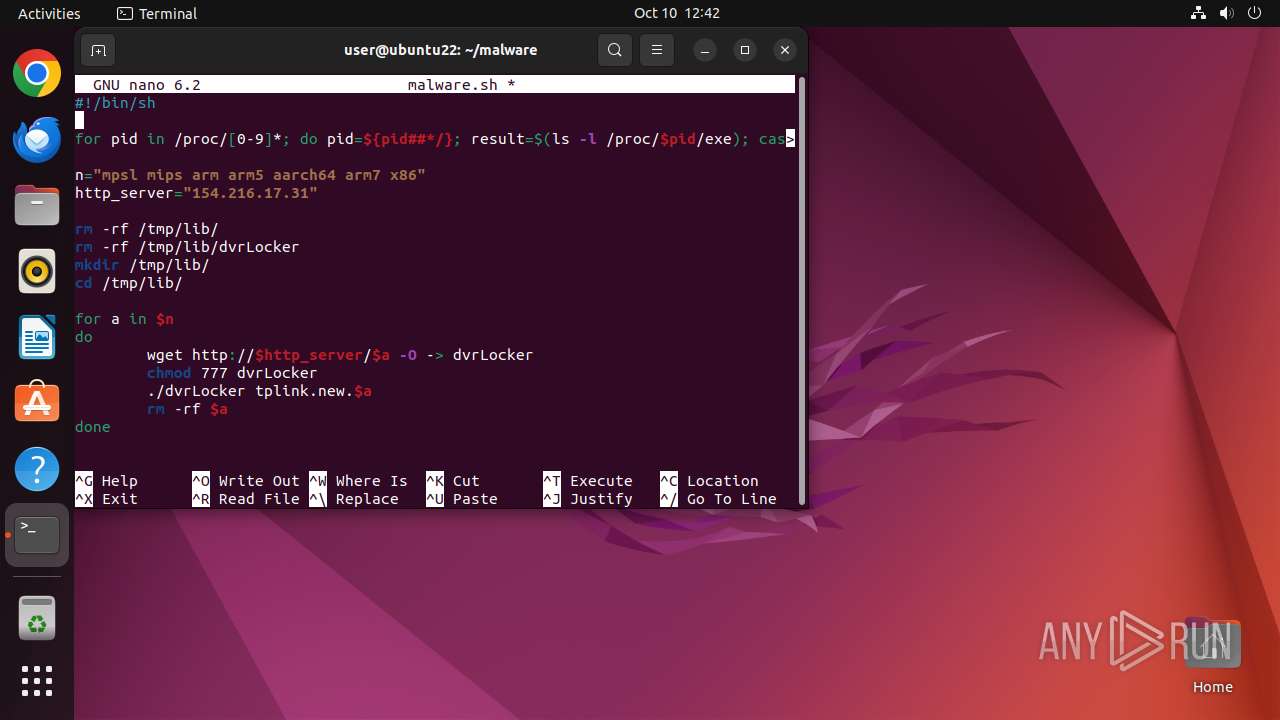Click the line 'chmod 777 dvrLocker'
This screenshot has height=720, width=1280.
tap(232, 373)
